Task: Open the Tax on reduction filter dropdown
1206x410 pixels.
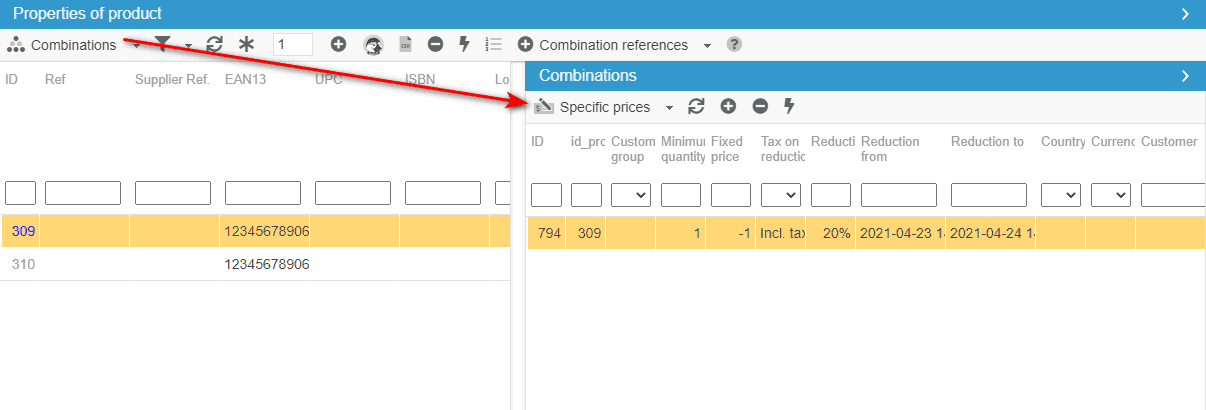Action: tap(781, 194)
